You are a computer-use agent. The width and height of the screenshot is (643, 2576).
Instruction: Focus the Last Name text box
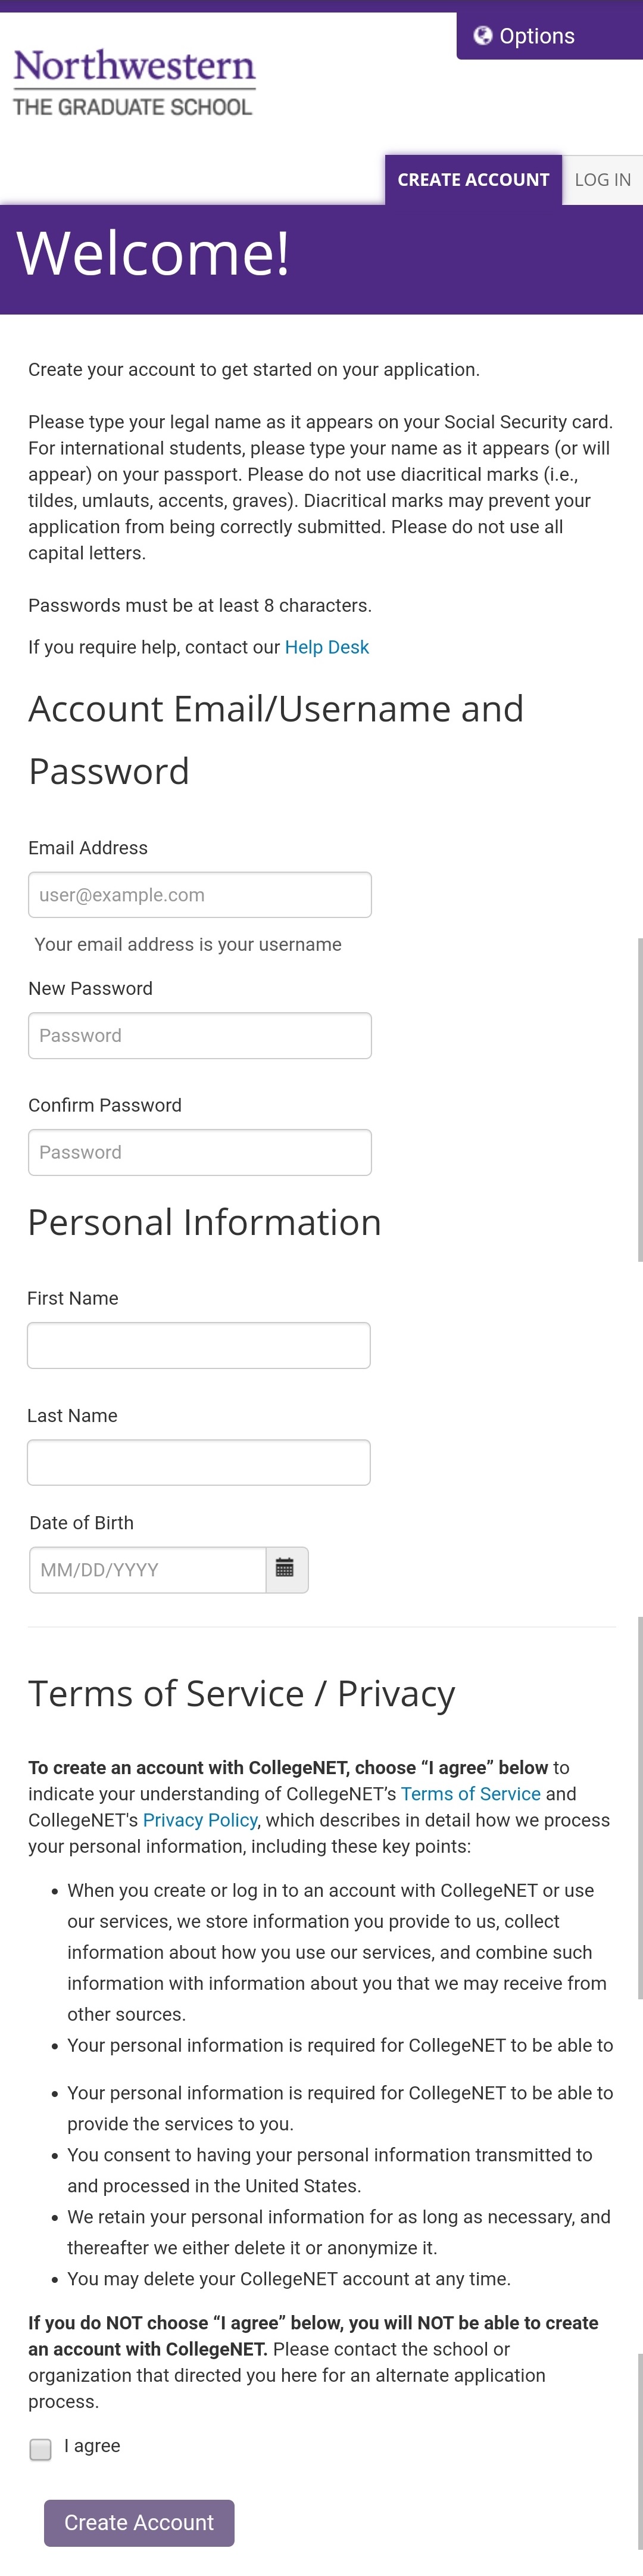(199, 1463)
